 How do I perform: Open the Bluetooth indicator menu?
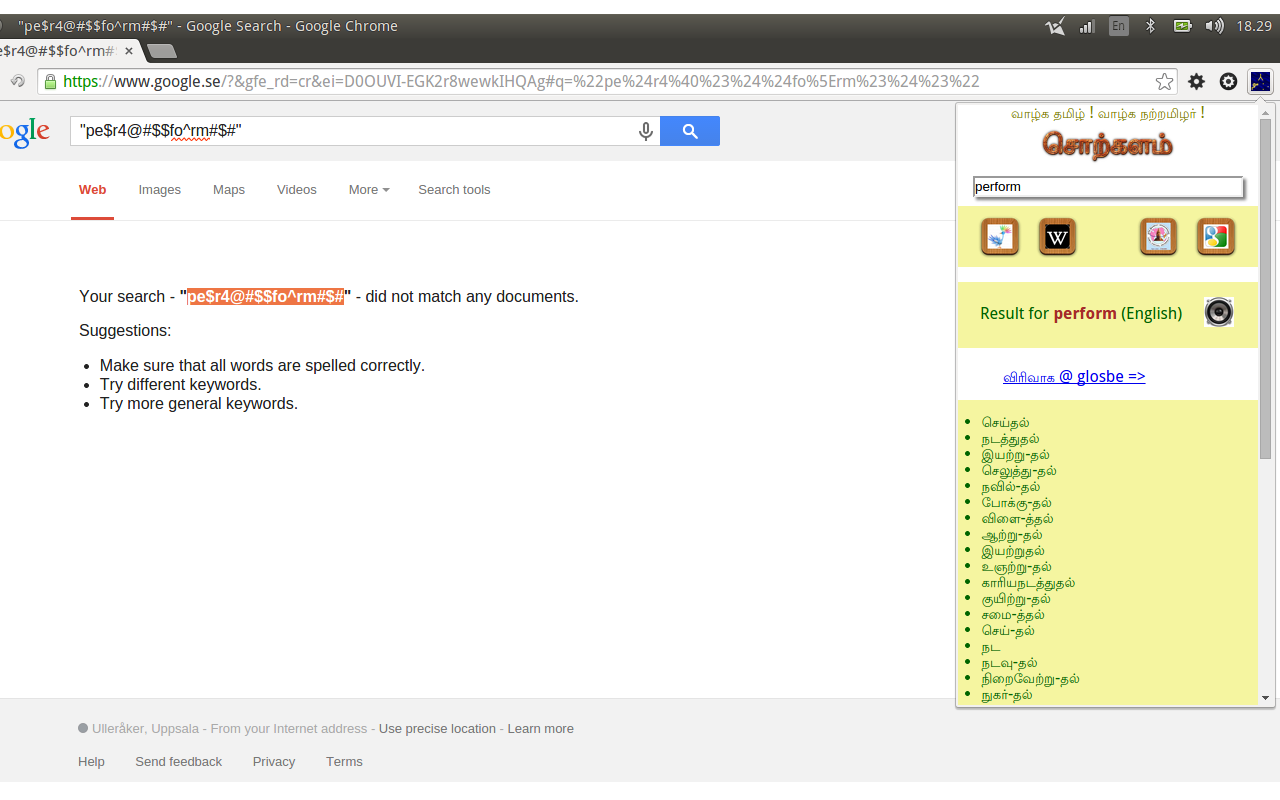tap(1150, 27)
